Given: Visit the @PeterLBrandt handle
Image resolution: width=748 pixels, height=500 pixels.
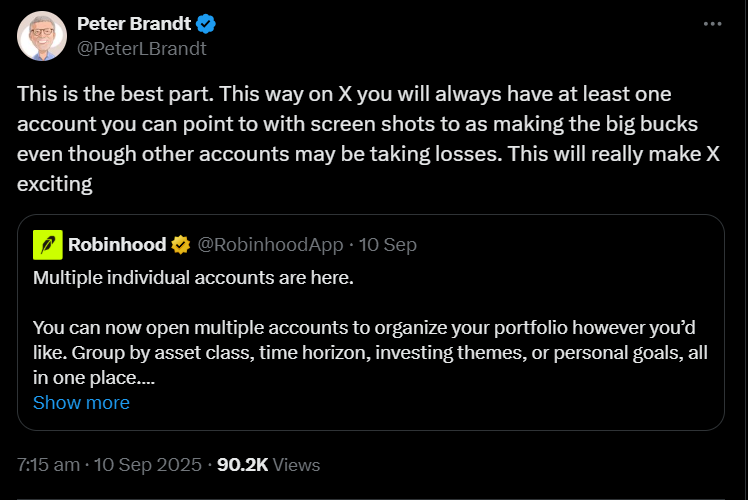Looking at the screenshot, I should [x=142, y=47].
